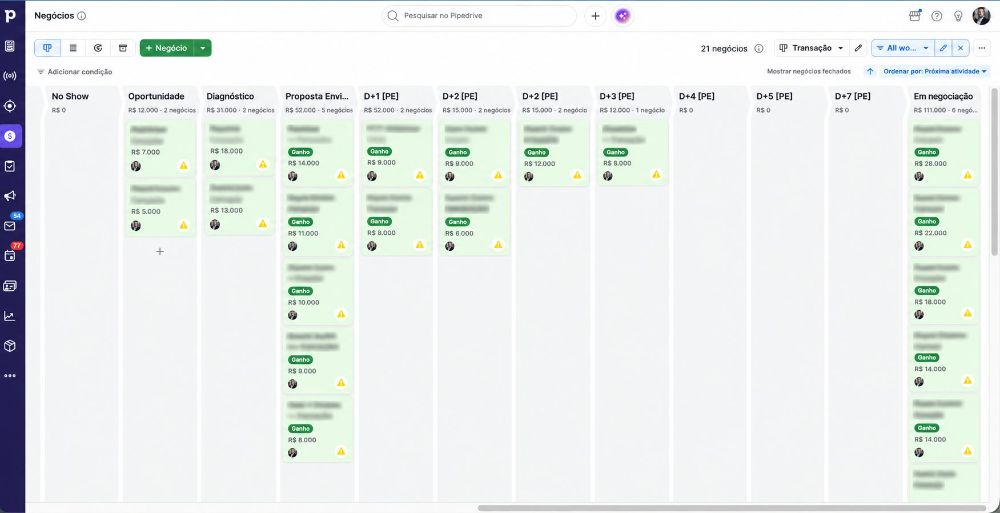Screen dimensions: 1000x513
Task: Click Ganho badge on R$ 28.000 deal
Action: (x=927, y=152)
